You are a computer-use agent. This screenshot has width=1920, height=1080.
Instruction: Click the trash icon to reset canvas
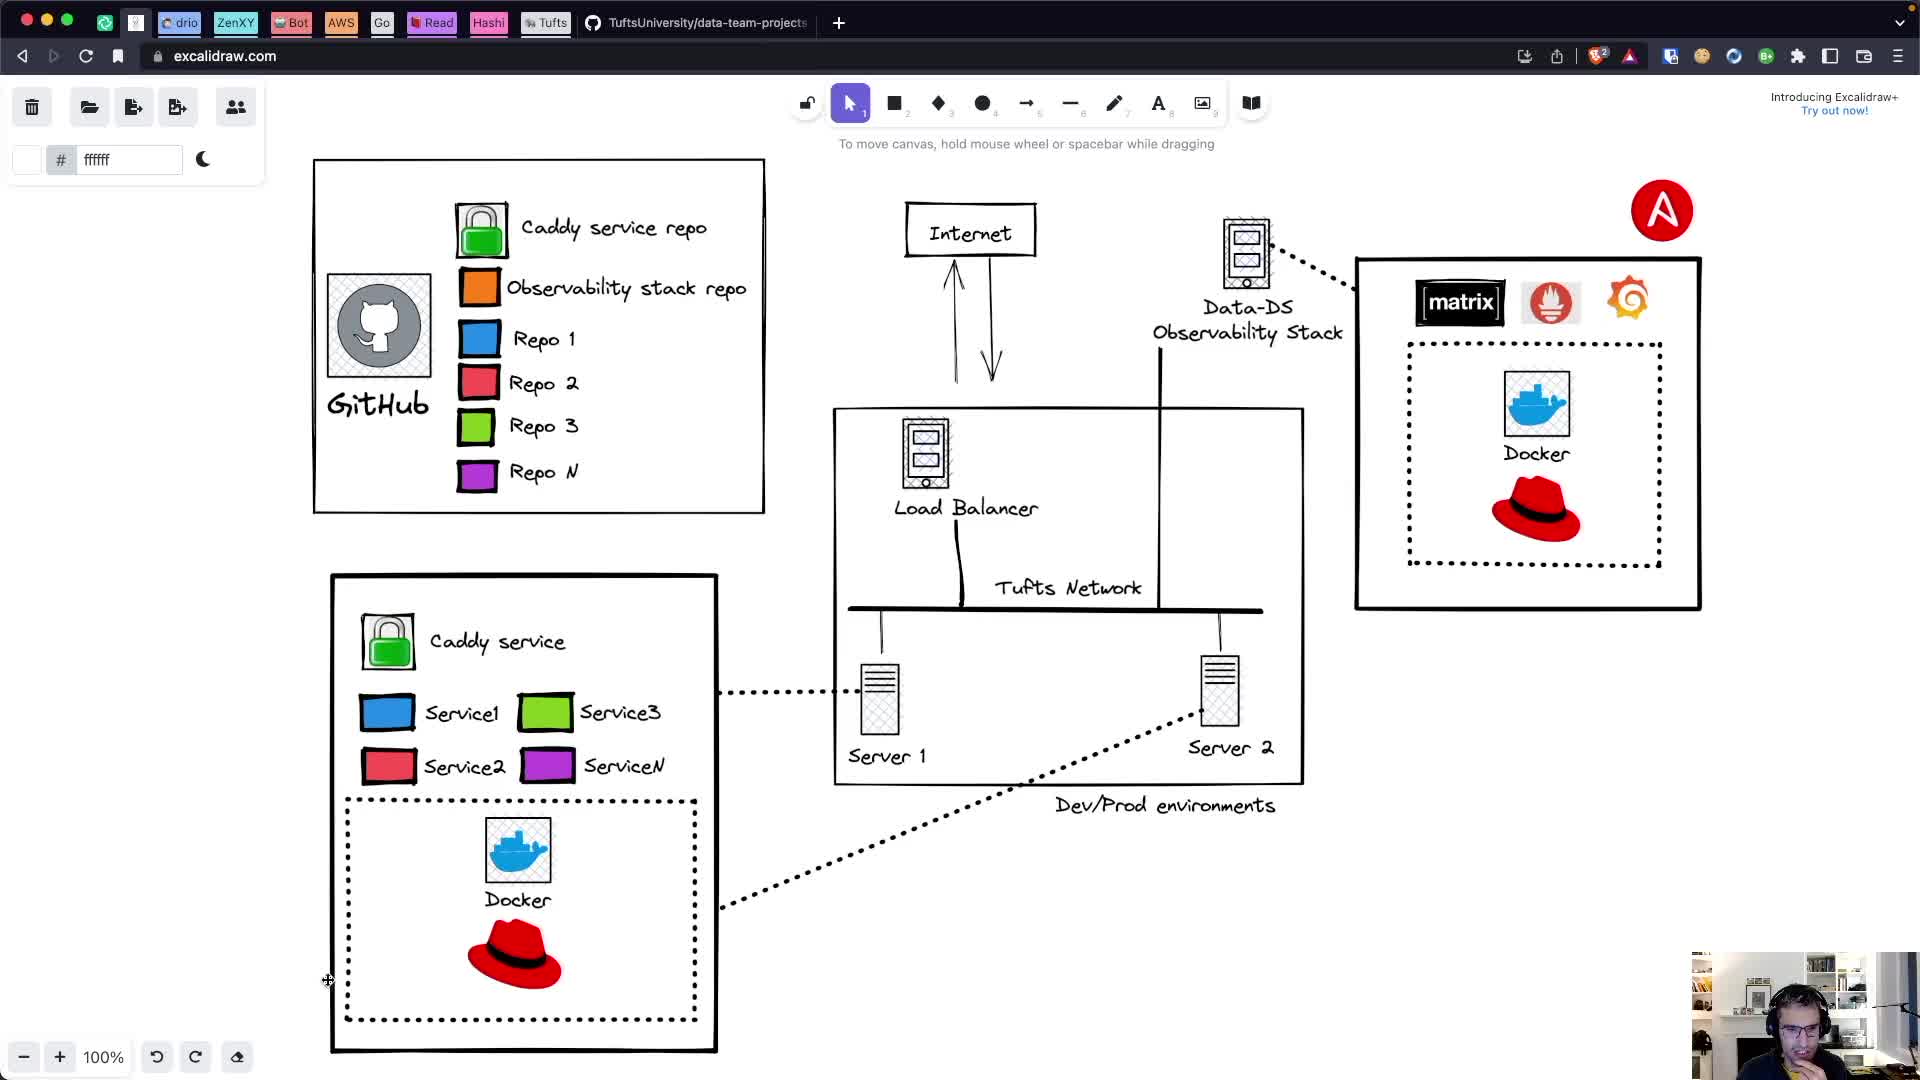(32, 107)
